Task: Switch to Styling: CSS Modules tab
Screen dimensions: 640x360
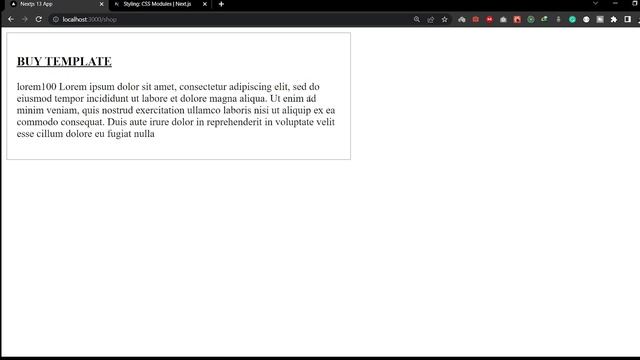Action: pyautogui.click(x=159, y=4)
